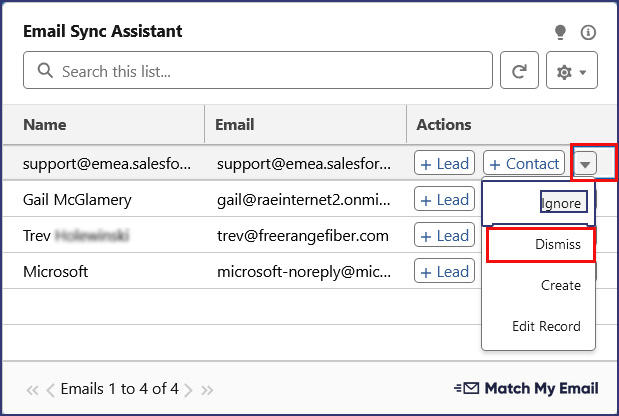
Task: Choose Dismiss in the dropdown menu
Action: [x=558, y=244]
